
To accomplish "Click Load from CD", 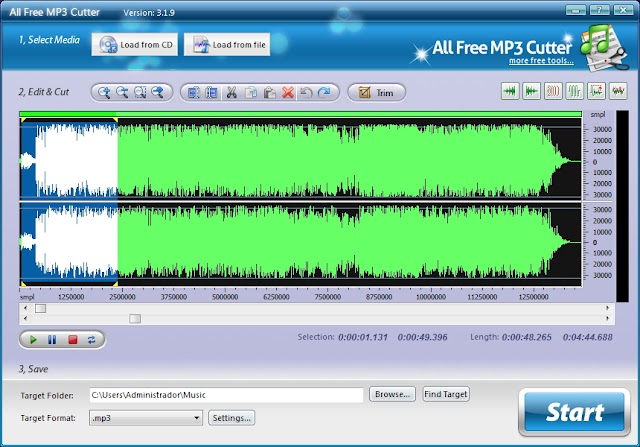I will 135,44.
